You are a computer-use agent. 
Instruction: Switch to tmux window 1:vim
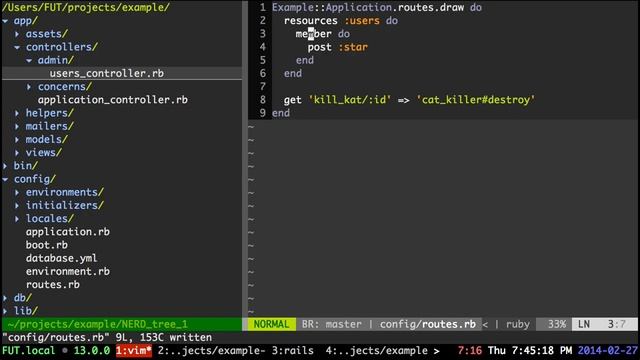click(134, 351)
